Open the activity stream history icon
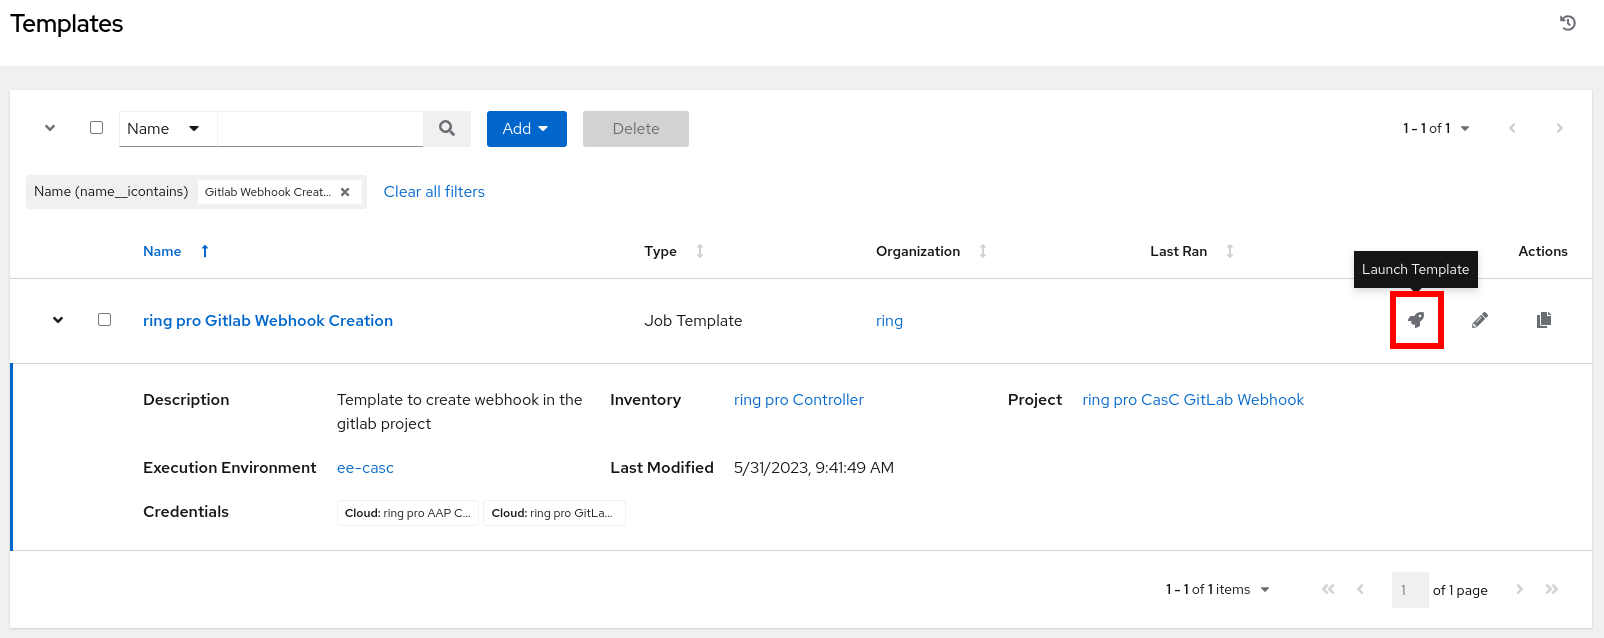 tap(1568, 23)
